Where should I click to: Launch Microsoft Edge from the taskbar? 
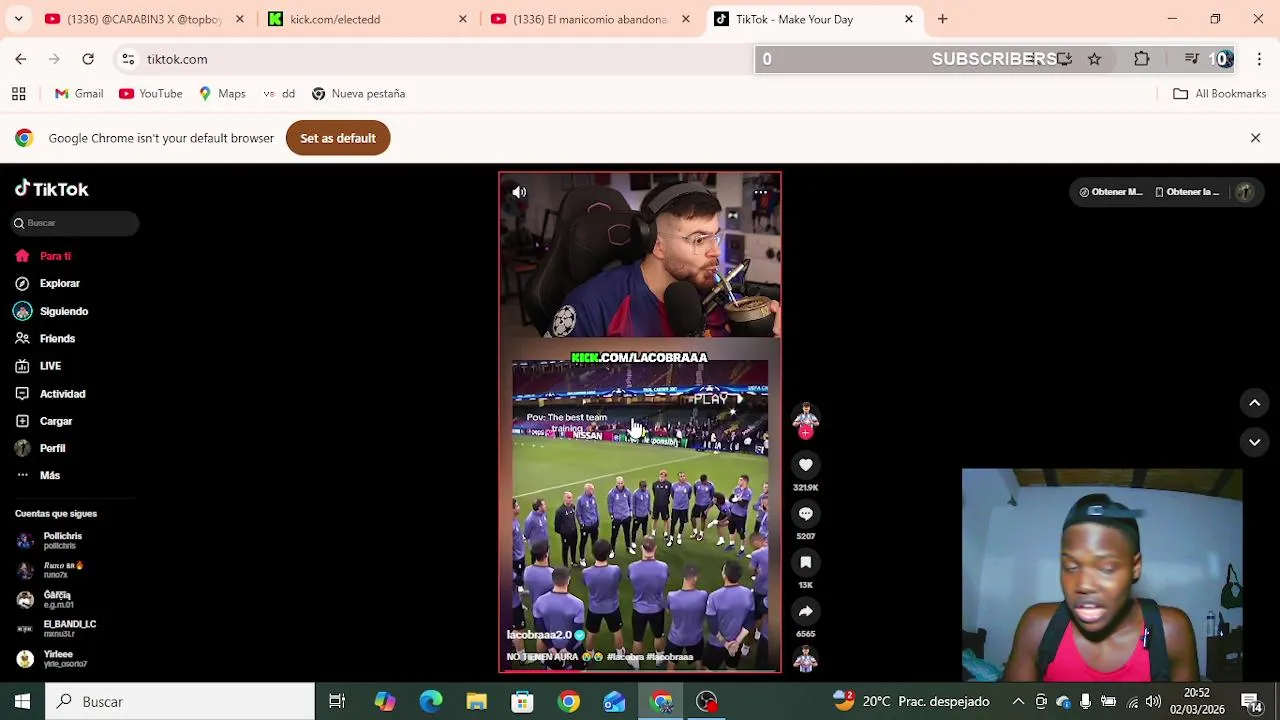point(430,702)
